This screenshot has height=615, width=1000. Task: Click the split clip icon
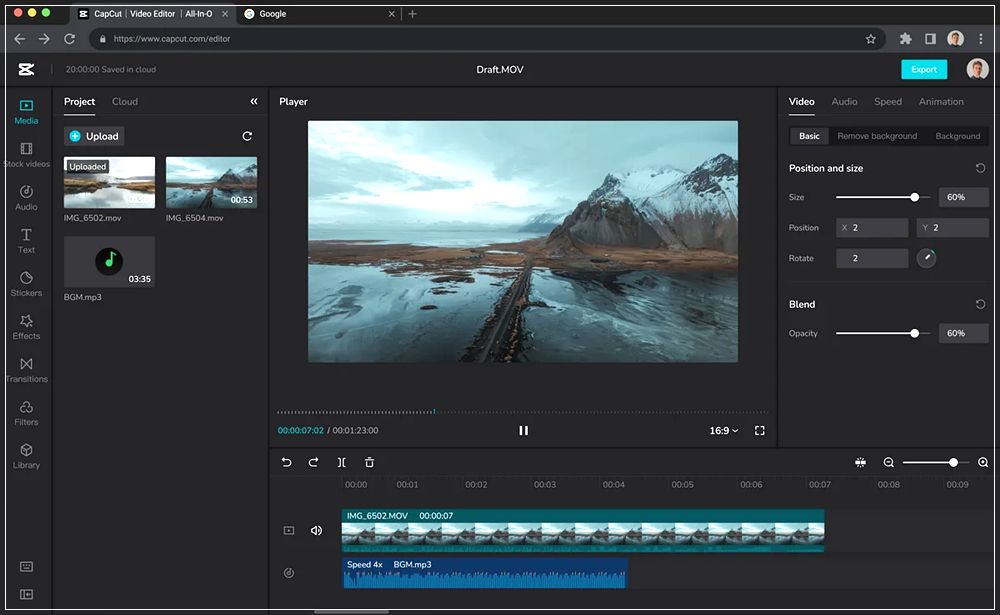click(x=342, y=462)
